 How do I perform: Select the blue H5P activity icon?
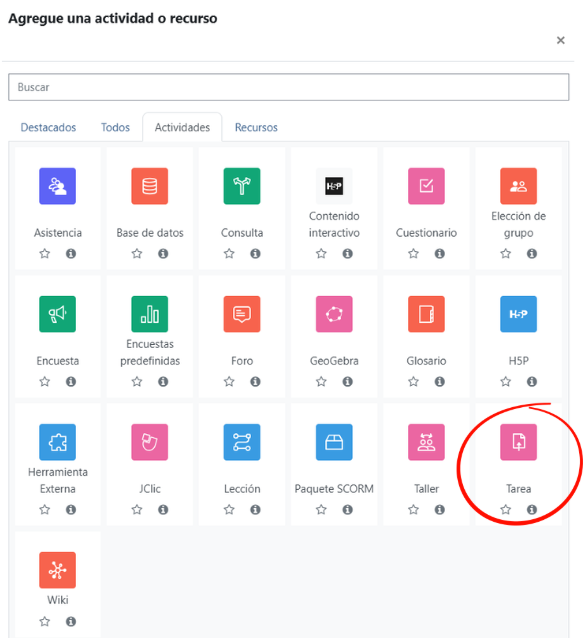pyautogui.click(x=518, y=314)
